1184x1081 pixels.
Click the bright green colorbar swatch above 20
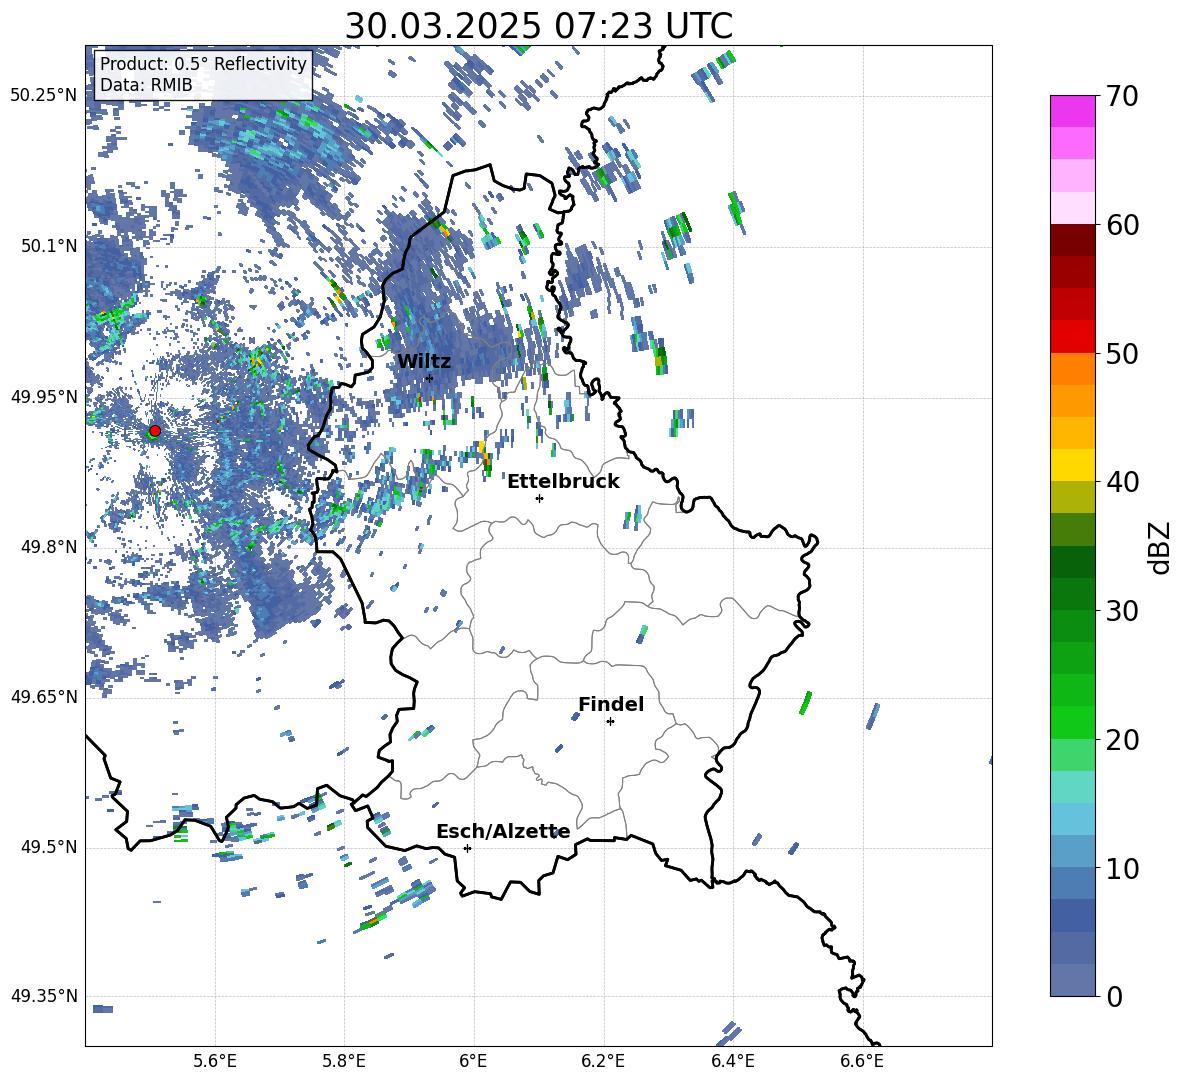pyautogui.click(x=1072, y=722)
